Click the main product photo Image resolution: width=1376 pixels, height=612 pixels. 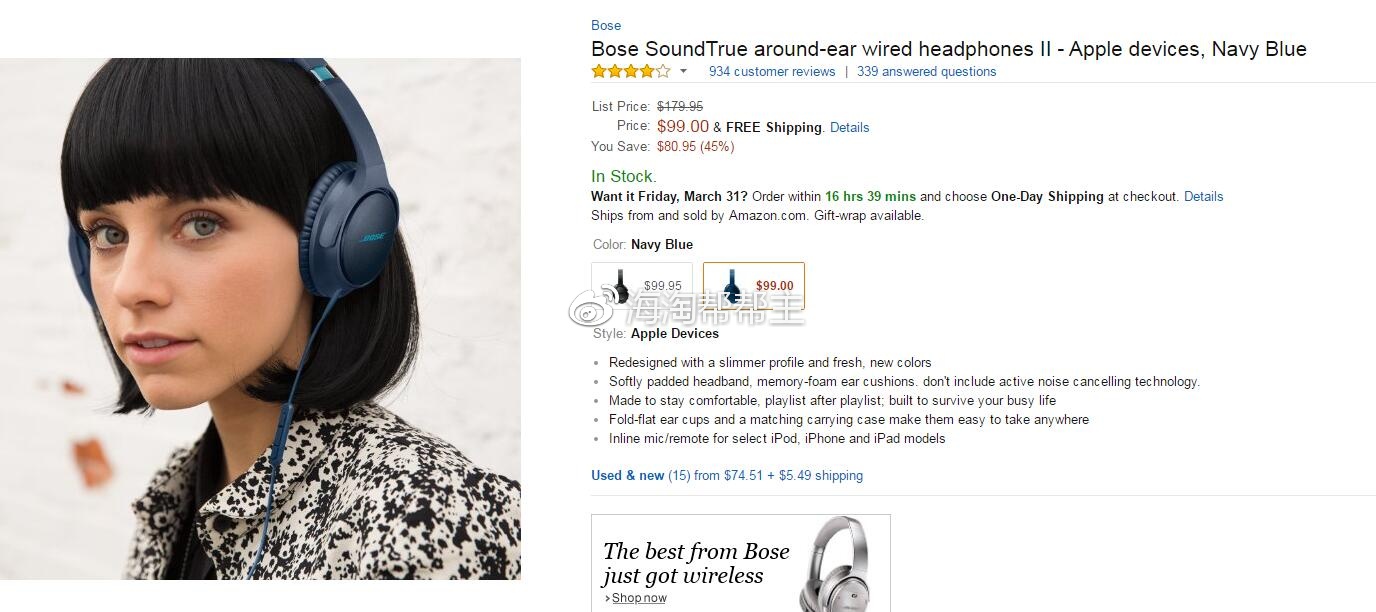[260, 319]
